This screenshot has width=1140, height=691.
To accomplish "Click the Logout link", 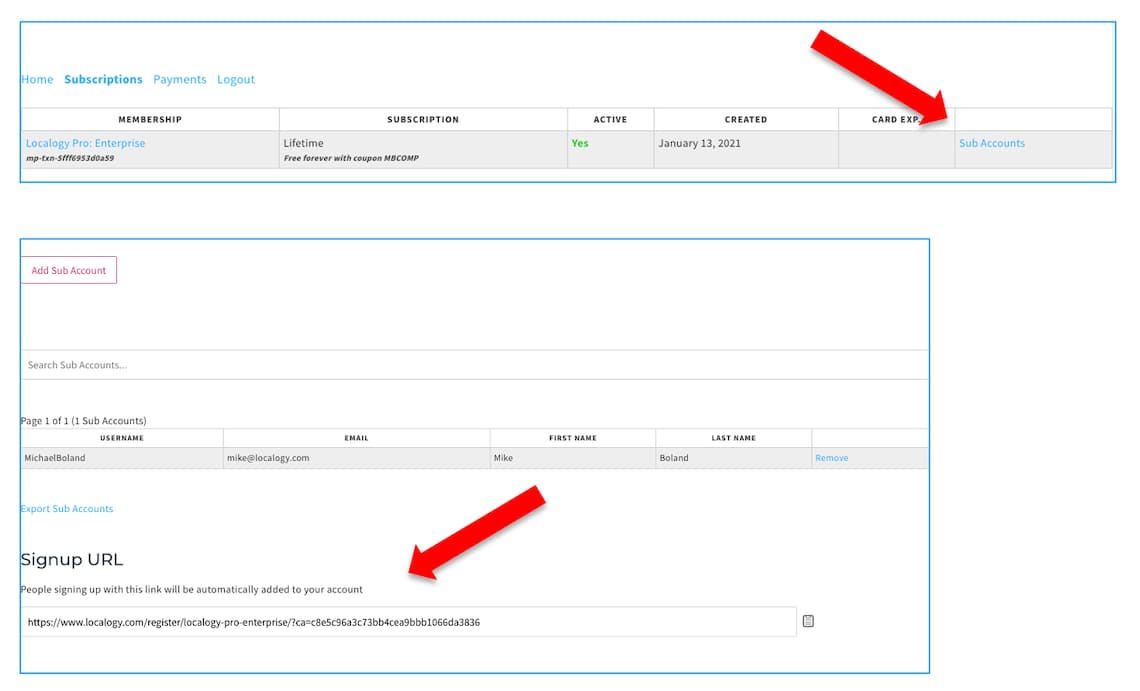I will [x=236, y=80].
